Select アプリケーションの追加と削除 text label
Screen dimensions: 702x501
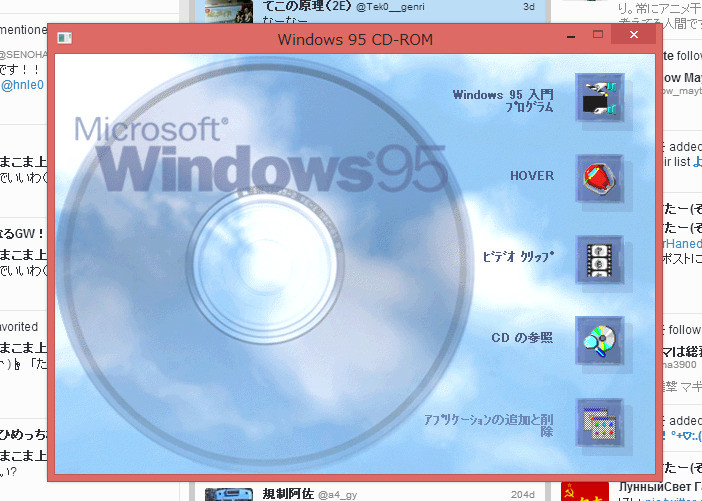point(489,425)
